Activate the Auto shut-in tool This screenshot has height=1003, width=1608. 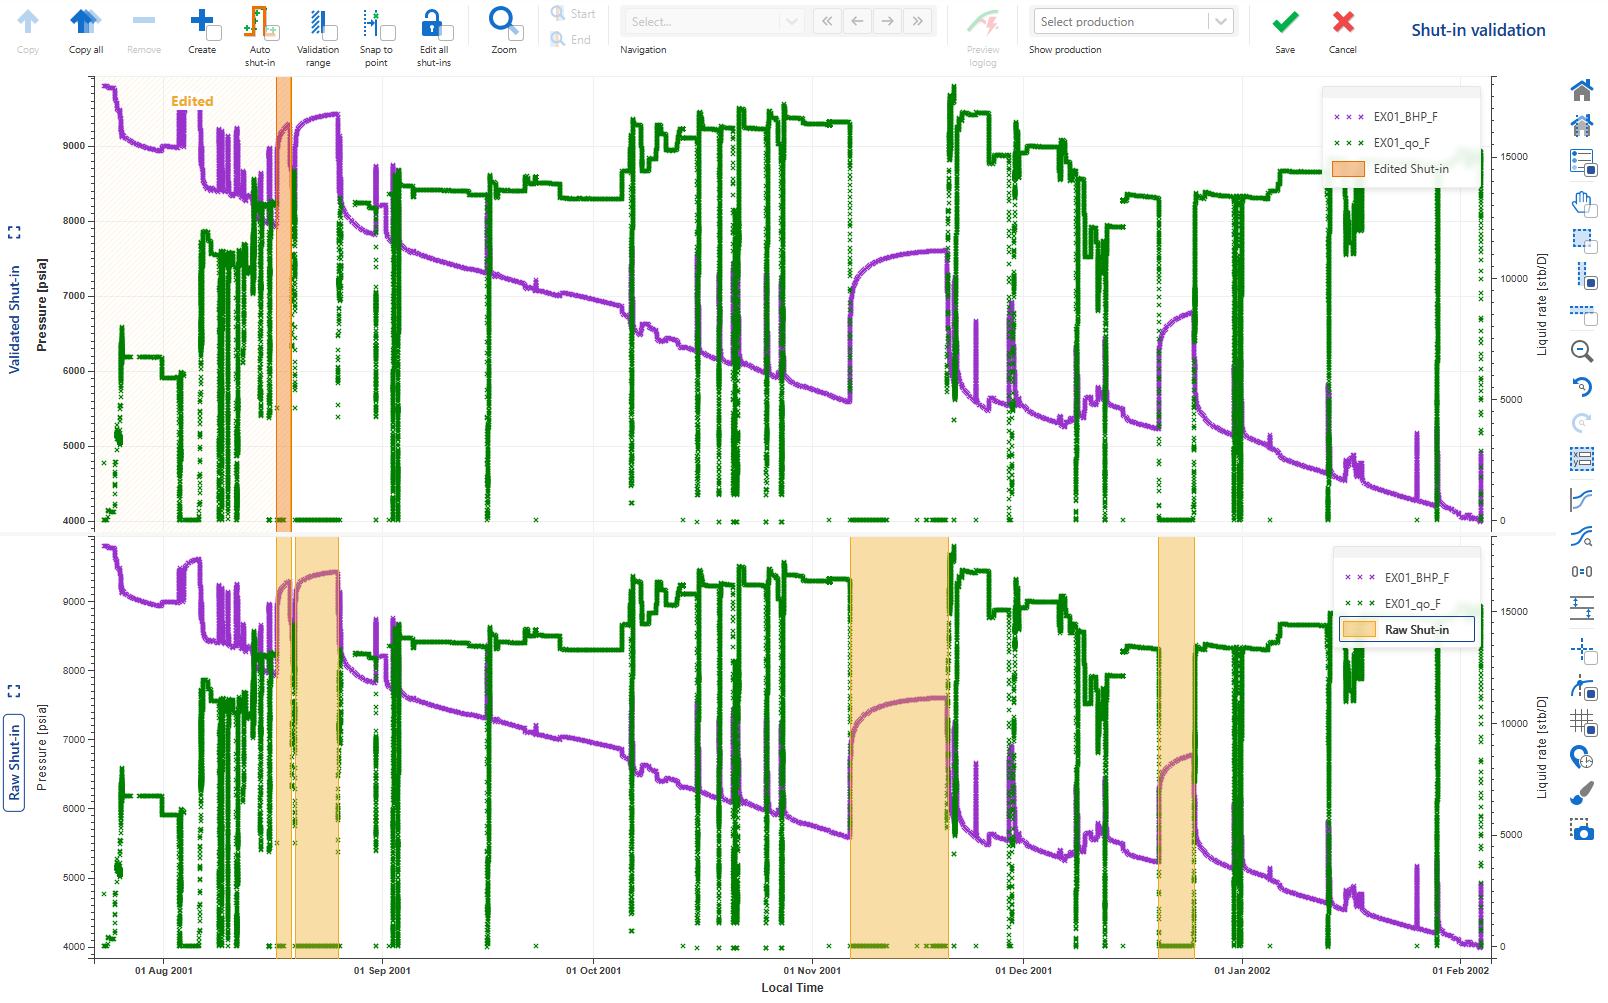259,24
